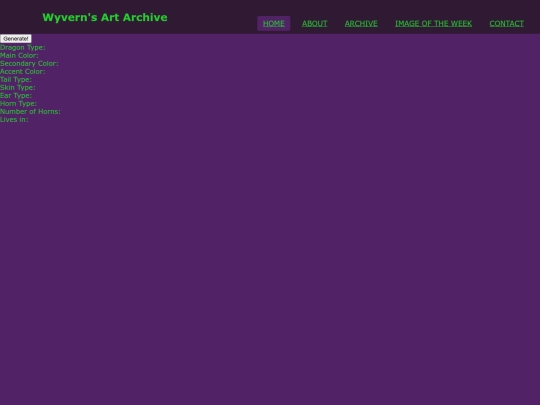Select the Dragon Type label
The height and width of the screenshot is (405, 540).
(x=23, y=48)
